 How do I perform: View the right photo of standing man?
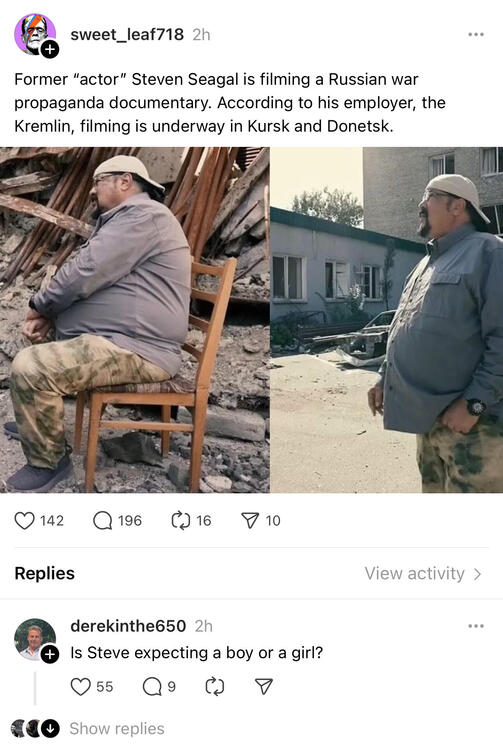click(x=387, y=320)
